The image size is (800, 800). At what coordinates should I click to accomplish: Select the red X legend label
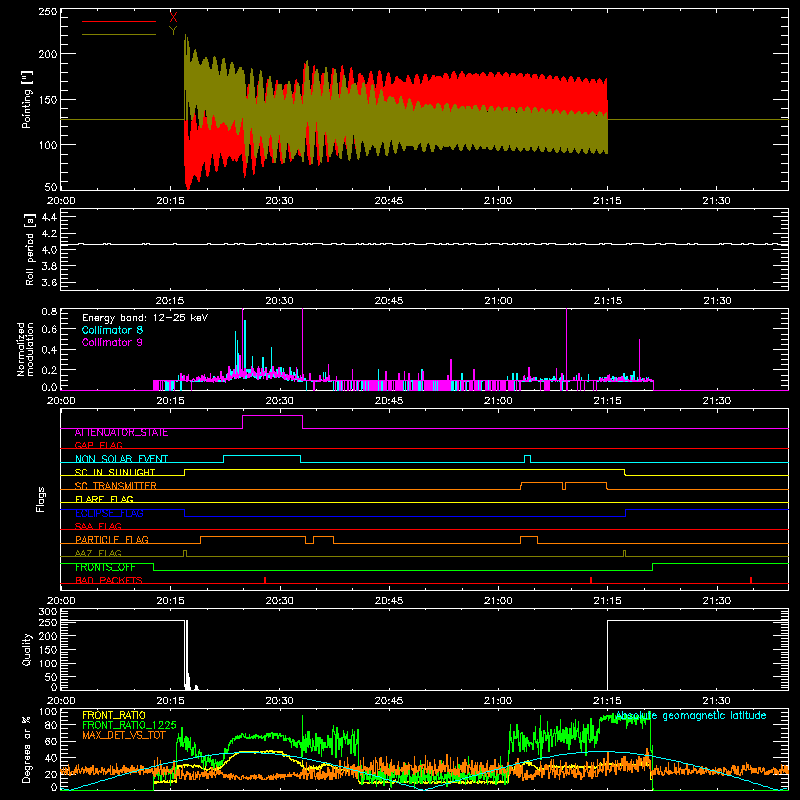[x=173, y=18]
